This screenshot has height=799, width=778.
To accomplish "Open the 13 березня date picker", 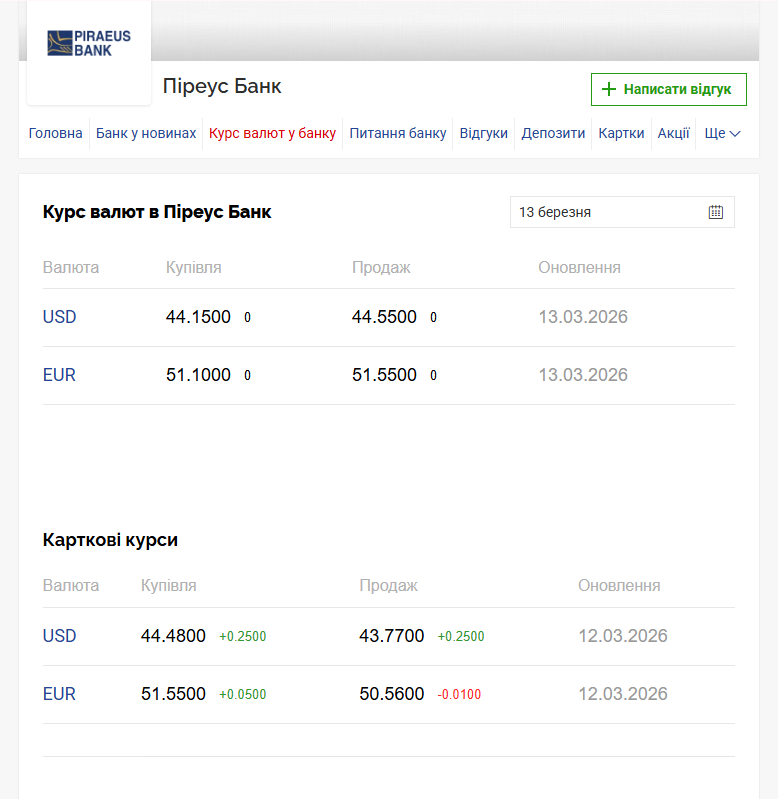I will coord(610,212).
